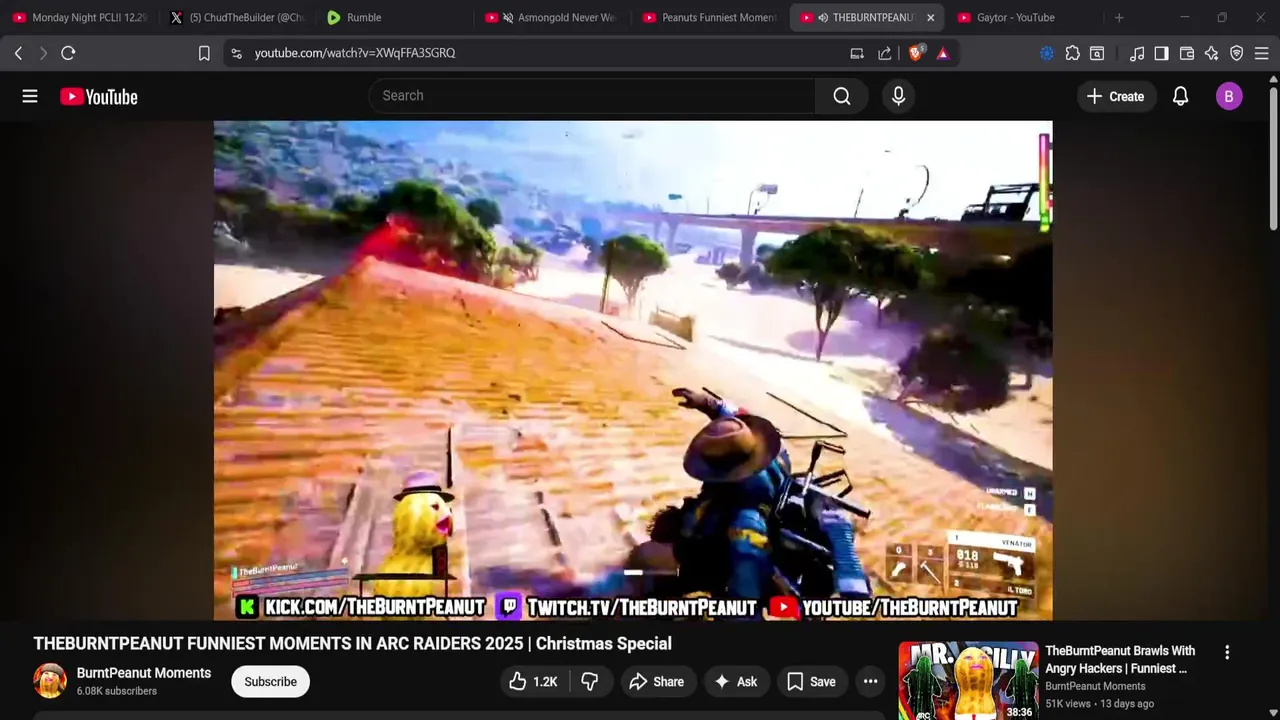Bookmark this page
Viewport: 1280px width, 720px height.
(204, 53)
